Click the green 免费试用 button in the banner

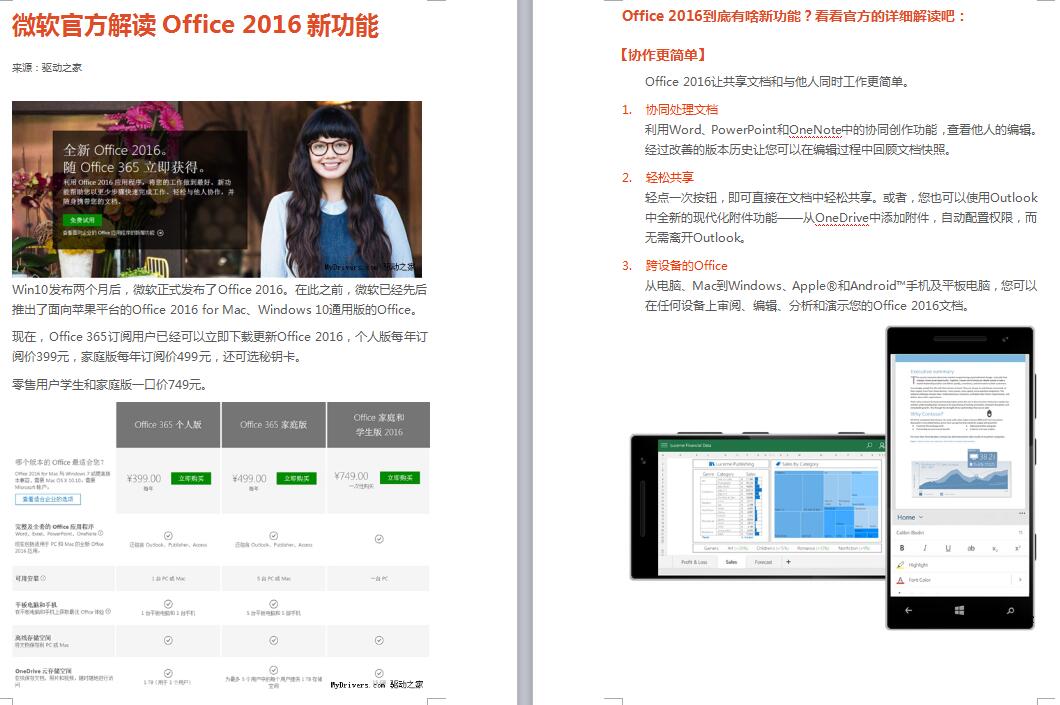coord(82,219)
